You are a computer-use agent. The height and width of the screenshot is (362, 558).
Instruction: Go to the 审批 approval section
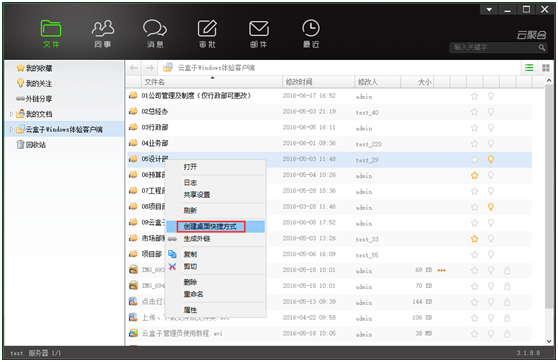click(207, 33)
